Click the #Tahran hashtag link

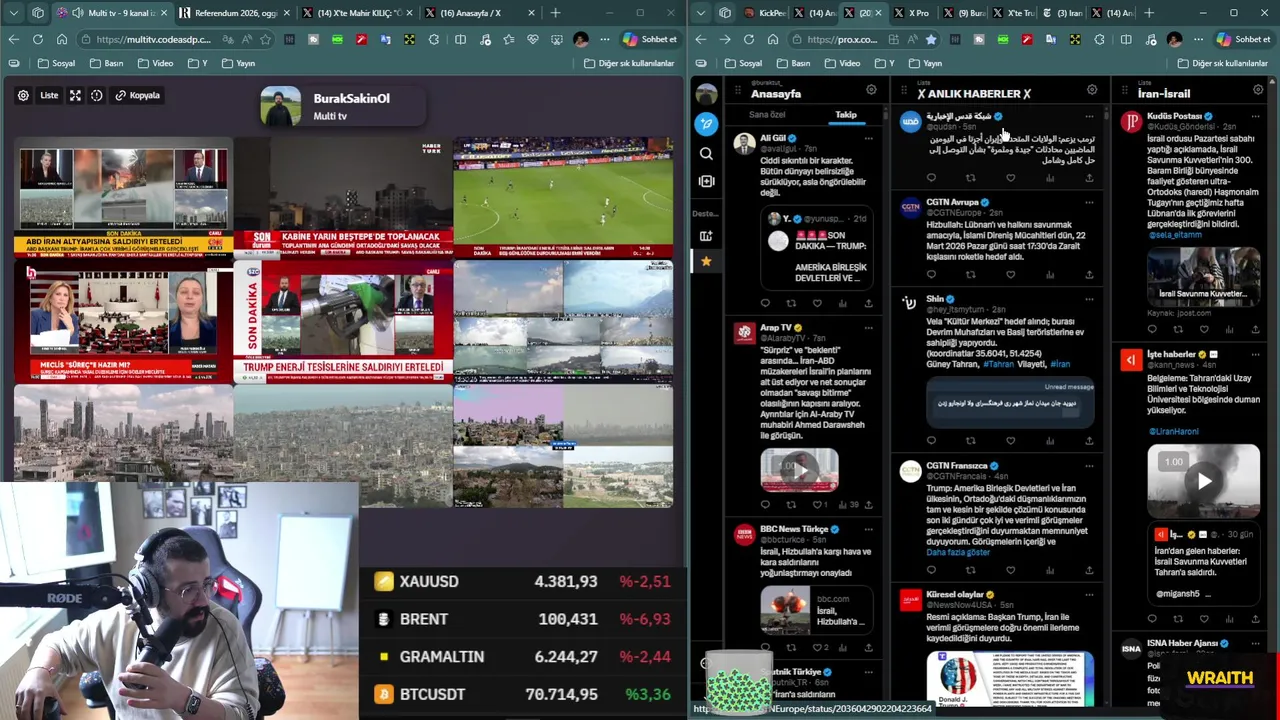click(x=1000, y=364)
